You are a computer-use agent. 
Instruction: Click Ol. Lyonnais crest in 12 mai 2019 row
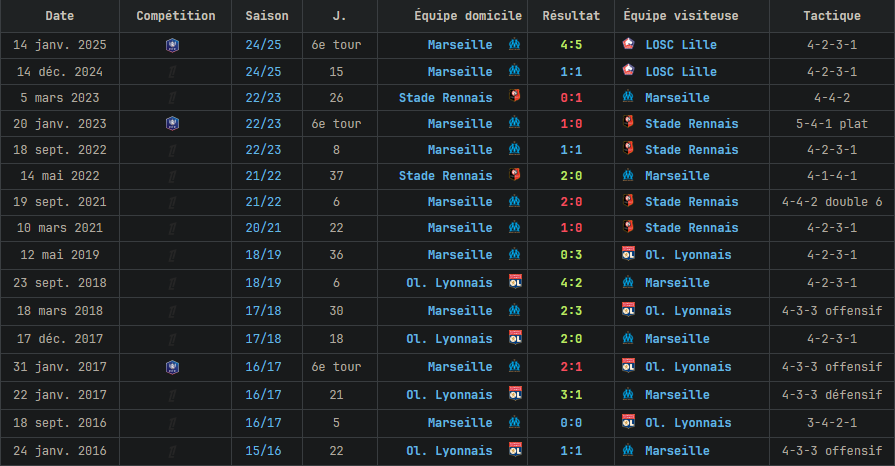point(628,253)
